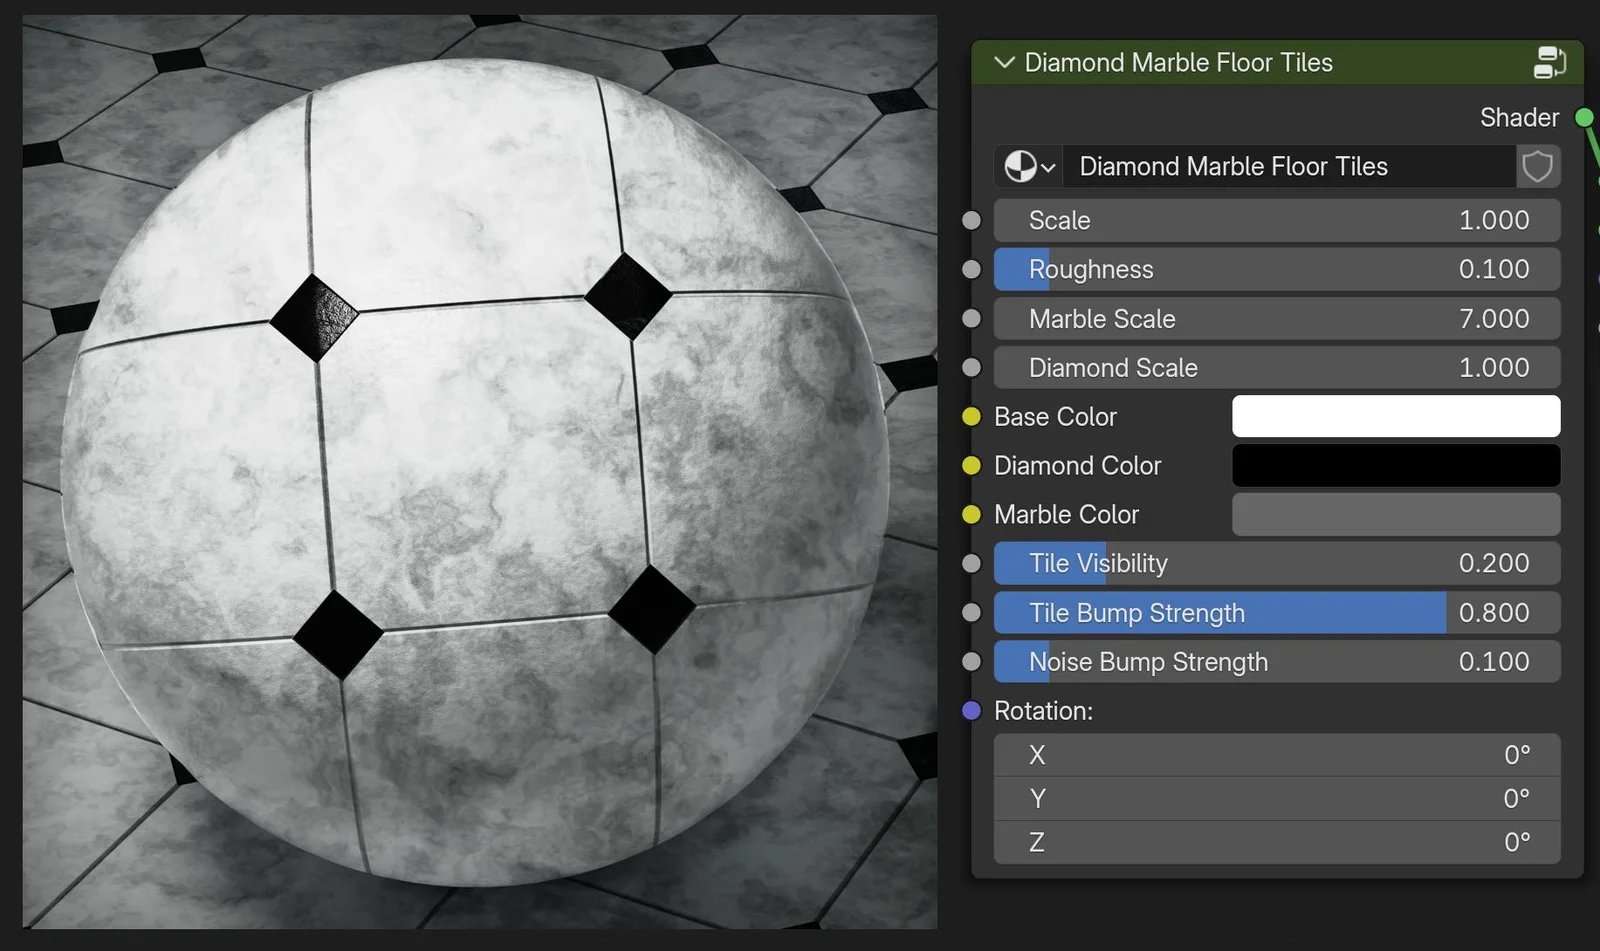
Task: Open the gray Marble Color swatch
Action: pyautogui.click(x=1395, y=514)
